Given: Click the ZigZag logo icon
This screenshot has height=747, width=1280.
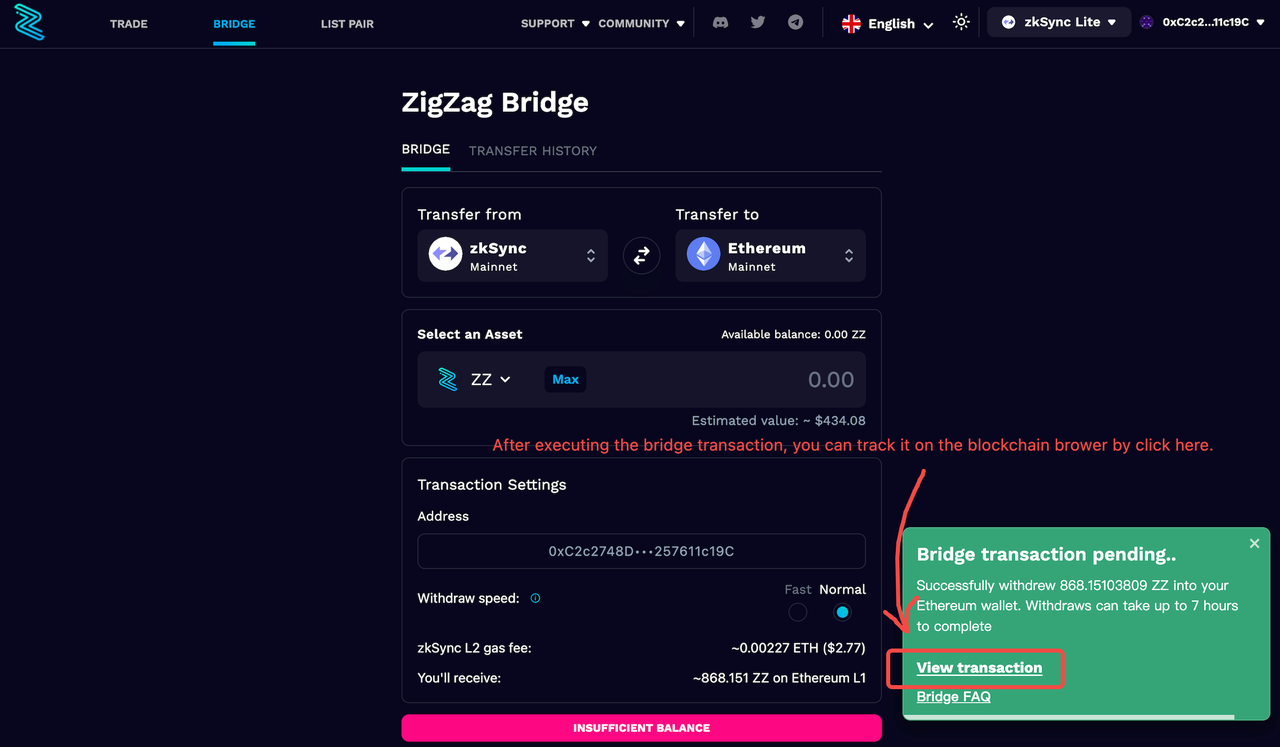Looking at the screenshot, I should [30, 23].
